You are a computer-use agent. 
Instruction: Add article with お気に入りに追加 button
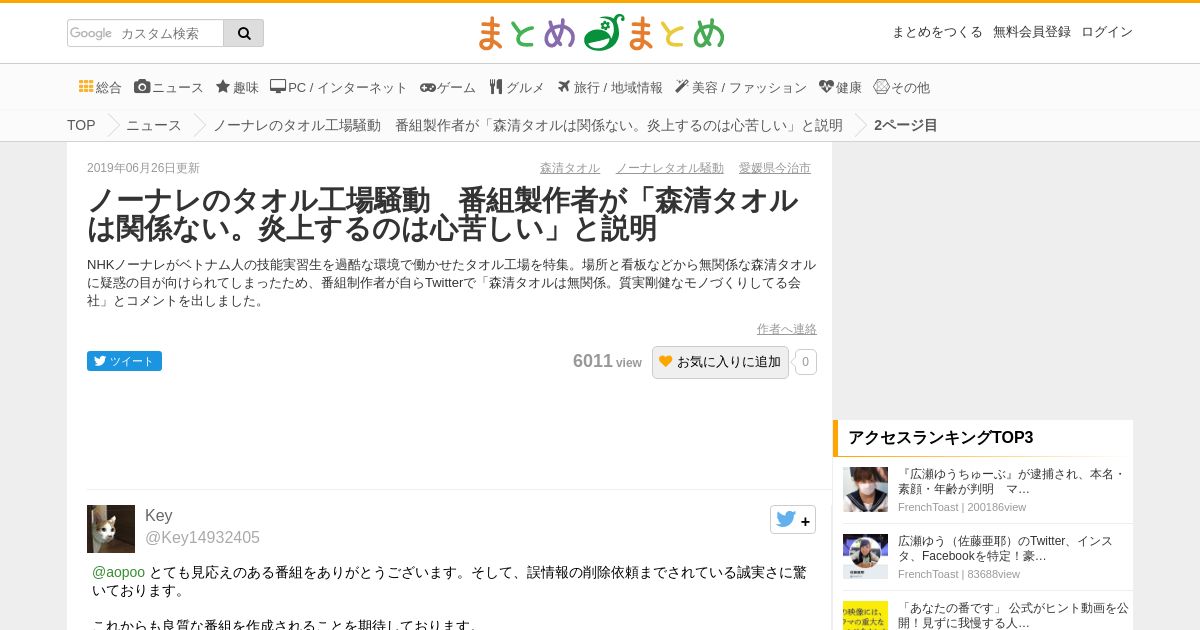[720, 362]
